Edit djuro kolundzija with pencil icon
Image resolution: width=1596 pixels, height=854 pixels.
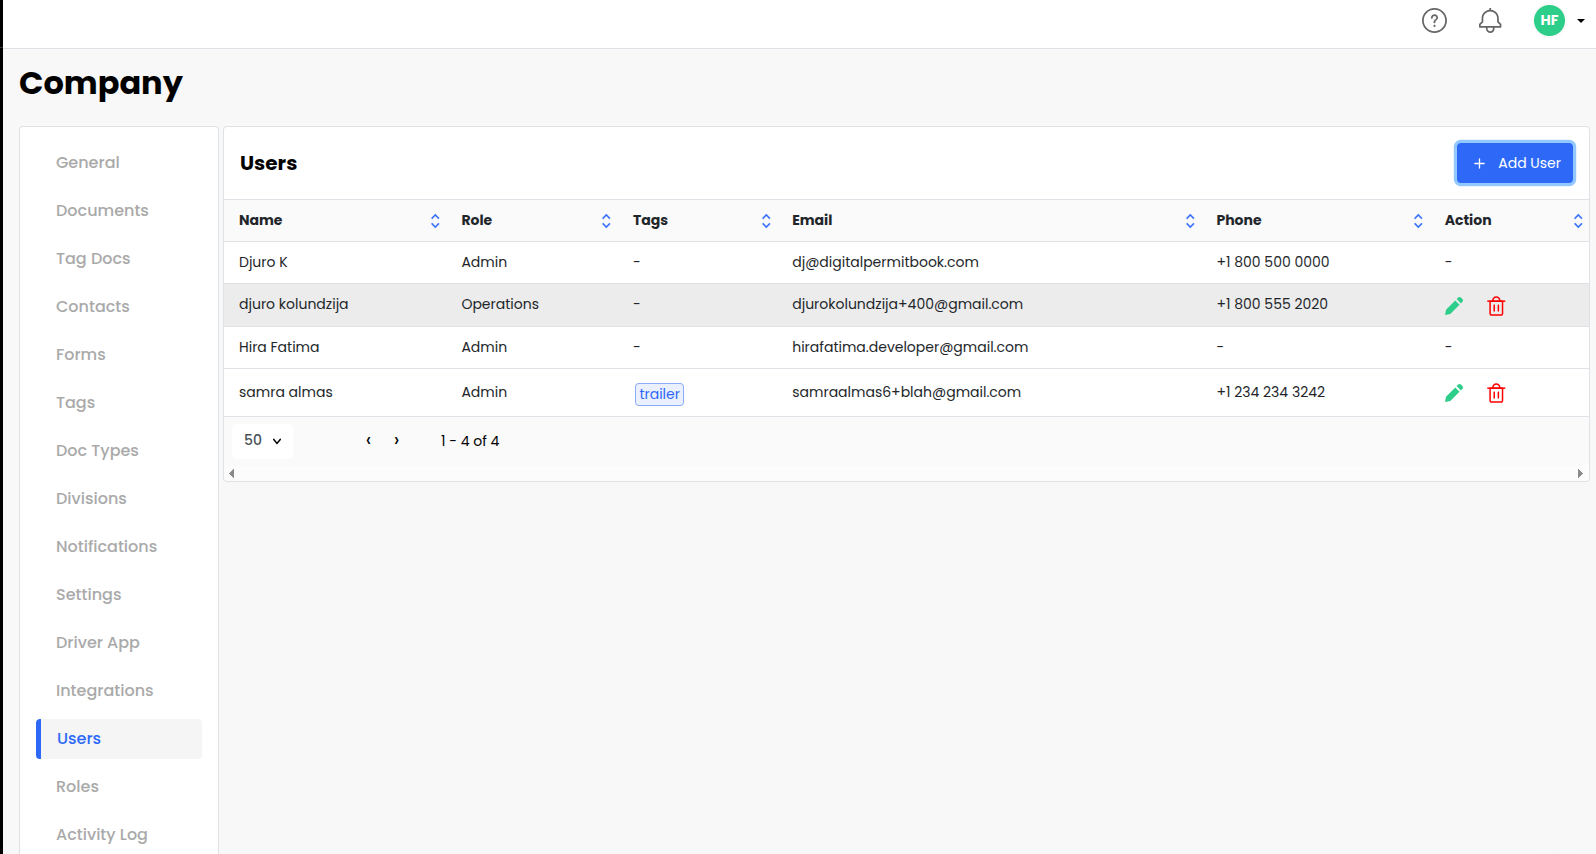pyautogui.click(x=1454, y=306)
